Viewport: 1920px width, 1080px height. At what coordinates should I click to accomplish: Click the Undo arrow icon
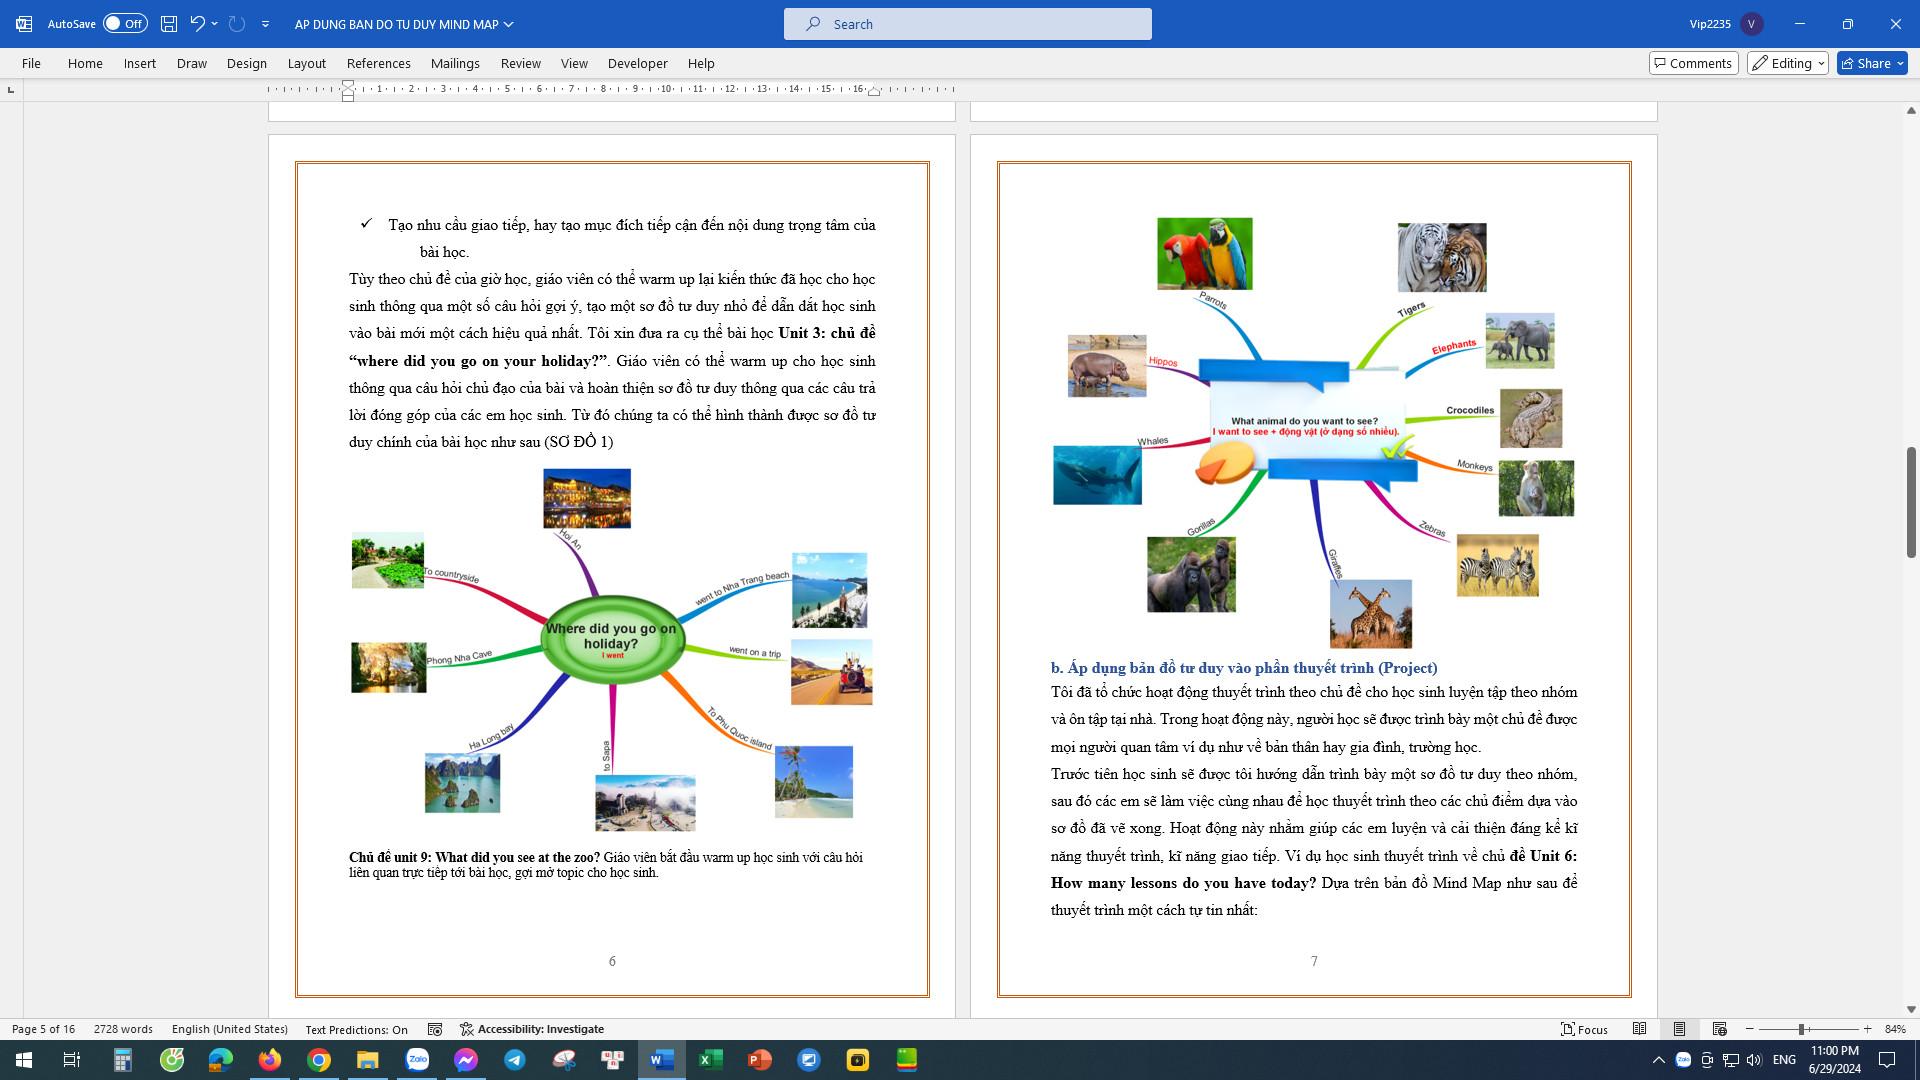(198, 23)
